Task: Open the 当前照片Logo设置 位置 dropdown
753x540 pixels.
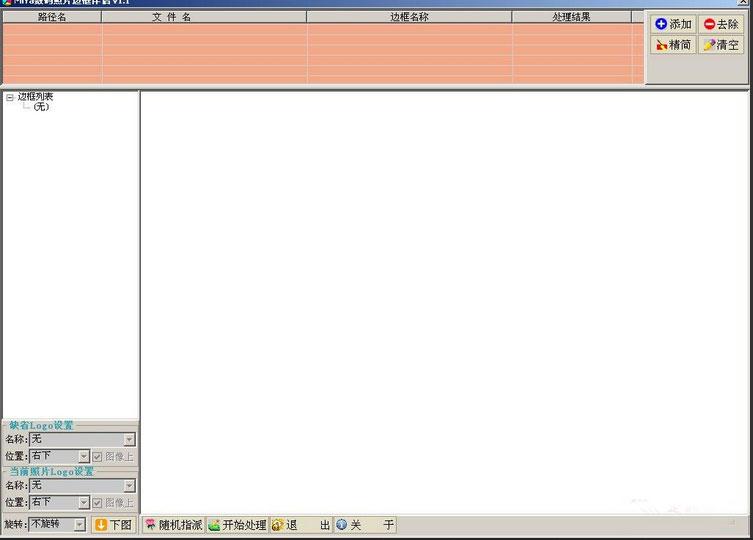Action: point(84,503)
